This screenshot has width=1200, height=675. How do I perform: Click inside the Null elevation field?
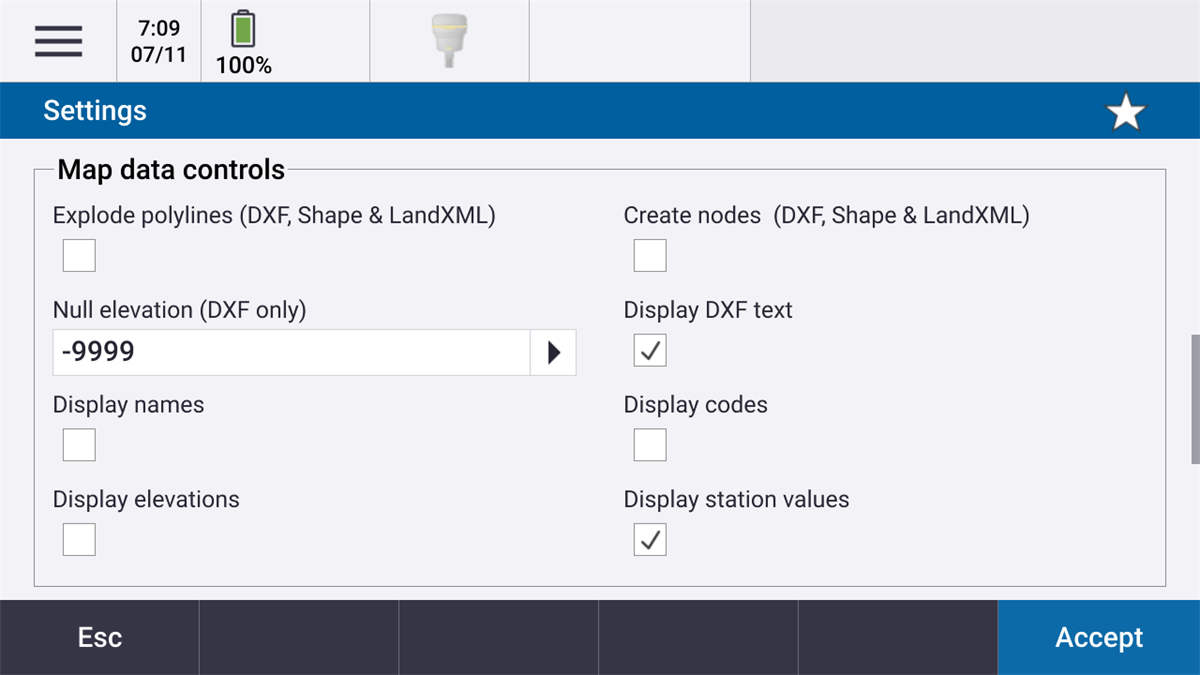pyautogui.click(x=290, y=352)
